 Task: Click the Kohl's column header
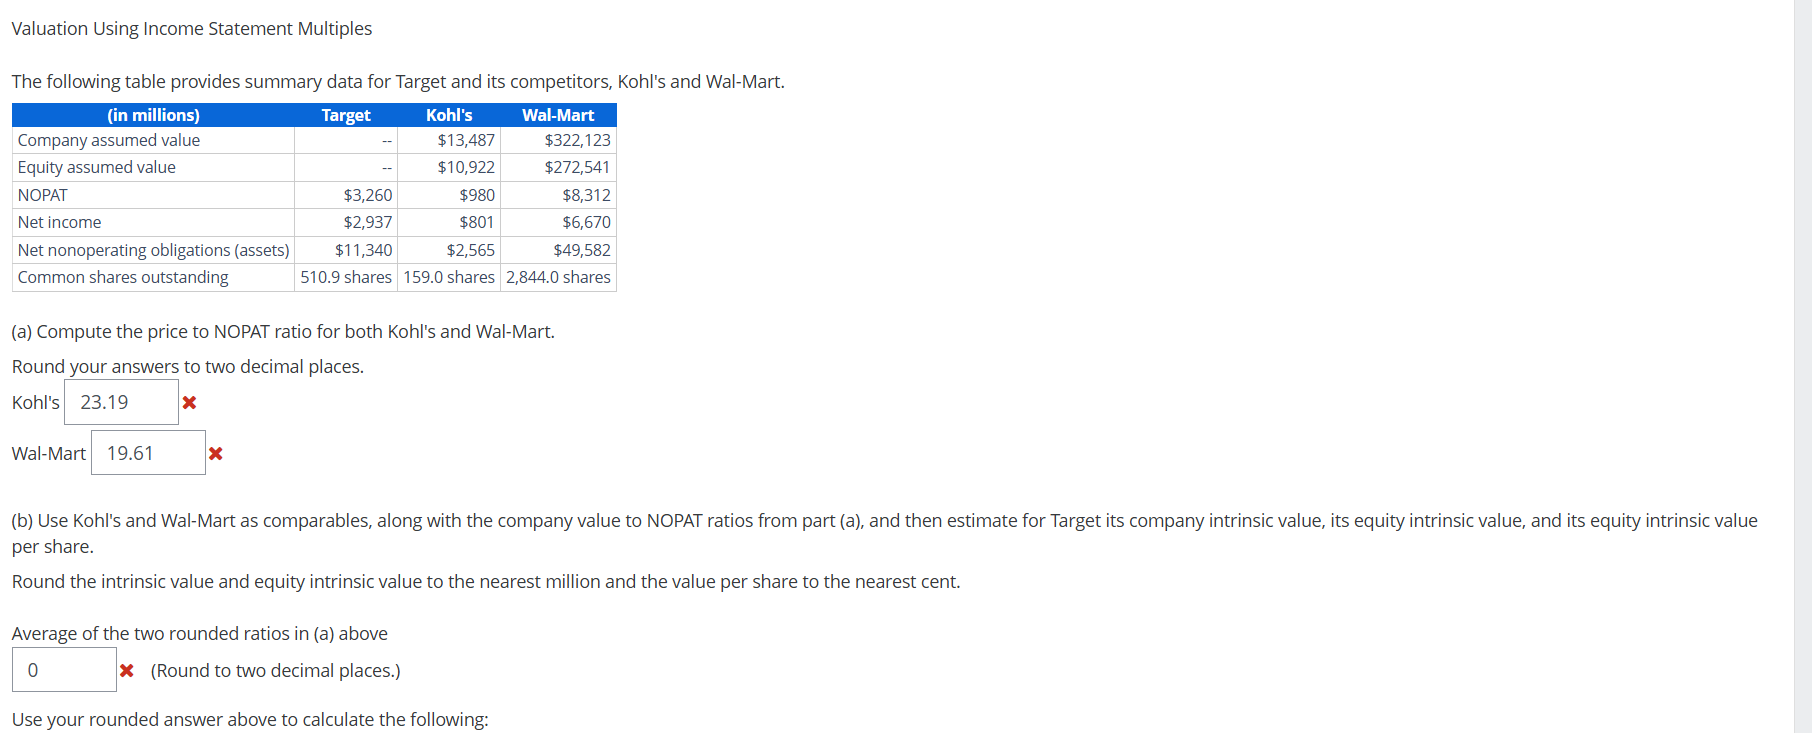pos(449,115)
